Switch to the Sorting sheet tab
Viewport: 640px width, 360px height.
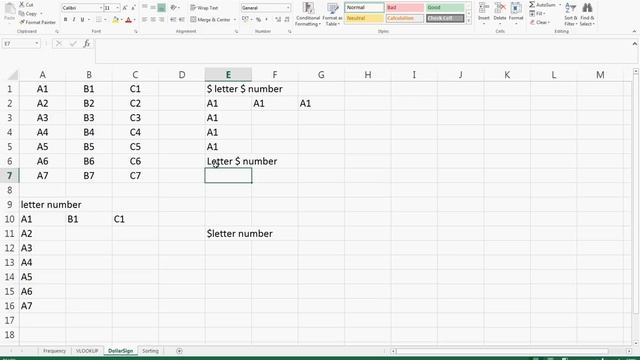click(x=150, y=351)
